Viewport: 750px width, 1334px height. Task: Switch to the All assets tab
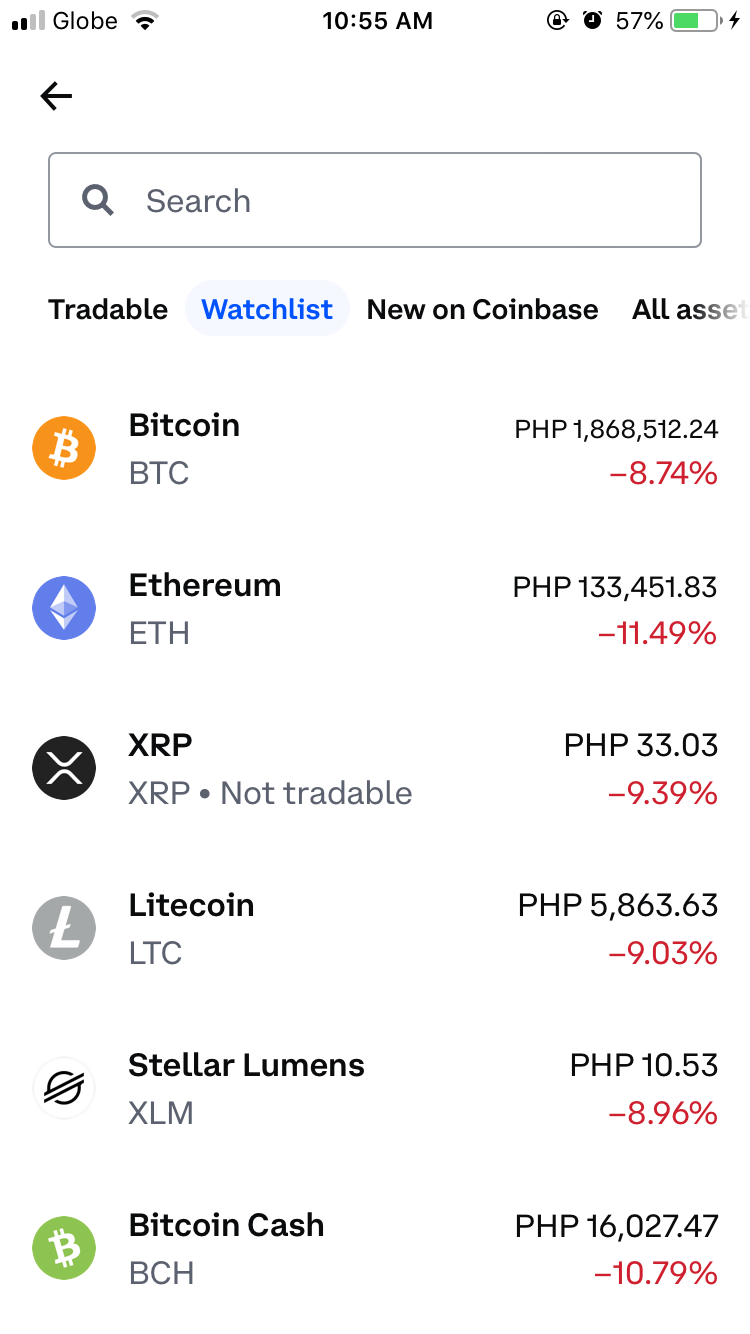pyautogui.click(x=690, y=309)
